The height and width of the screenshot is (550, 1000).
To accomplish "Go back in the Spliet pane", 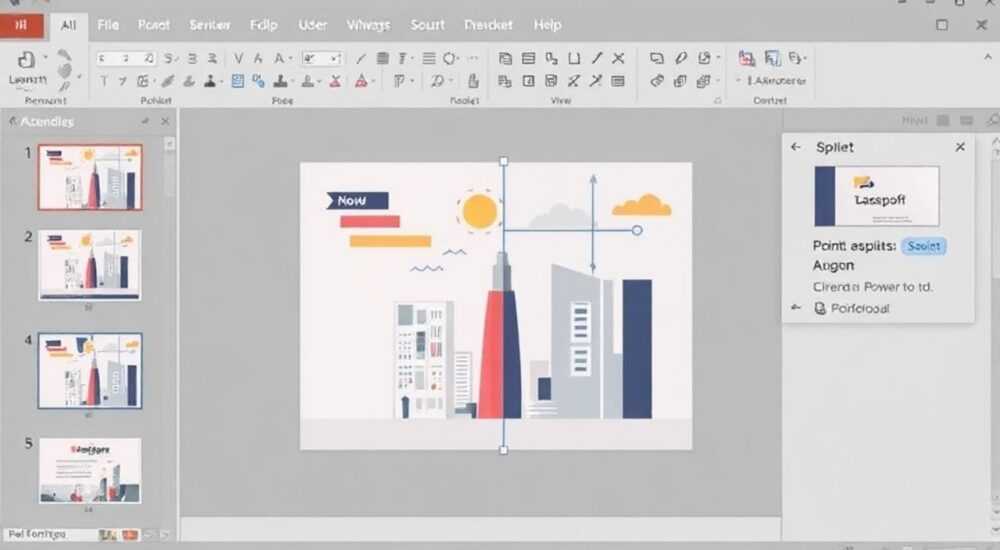I will (795, 147).
